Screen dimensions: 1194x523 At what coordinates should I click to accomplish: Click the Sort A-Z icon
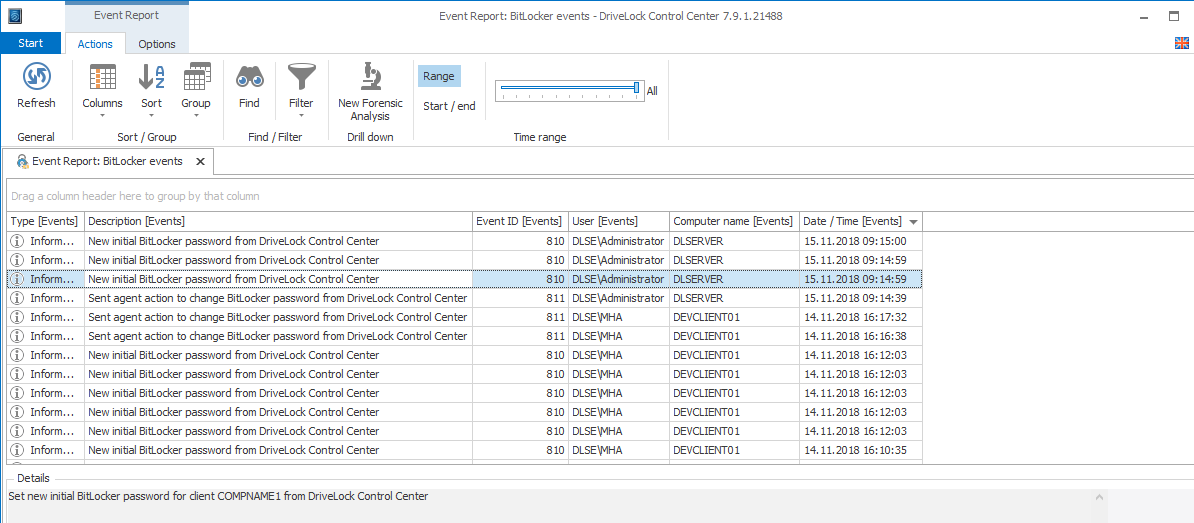click(x=152, y=78)
